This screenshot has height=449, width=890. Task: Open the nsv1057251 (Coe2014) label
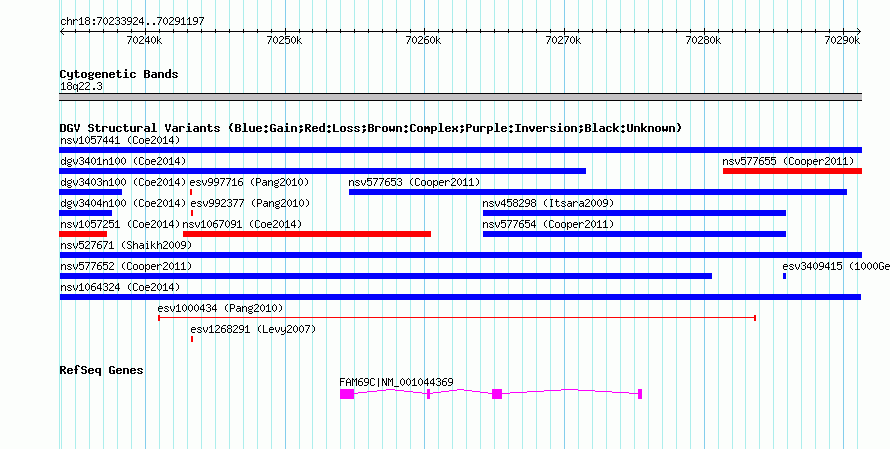click(120, 224)
